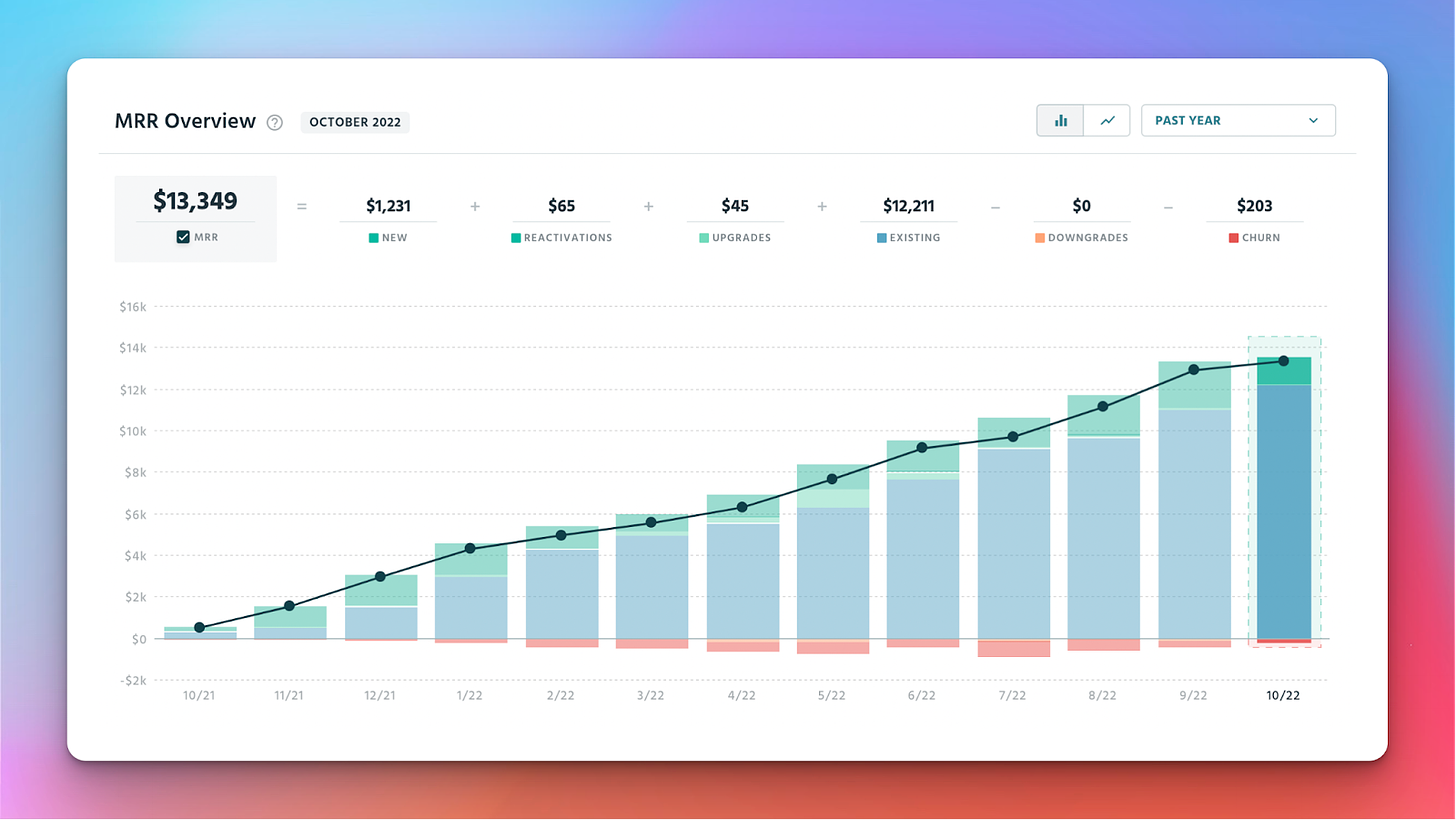Click the Downgrades legend swatch

[x=1040, y=238]
